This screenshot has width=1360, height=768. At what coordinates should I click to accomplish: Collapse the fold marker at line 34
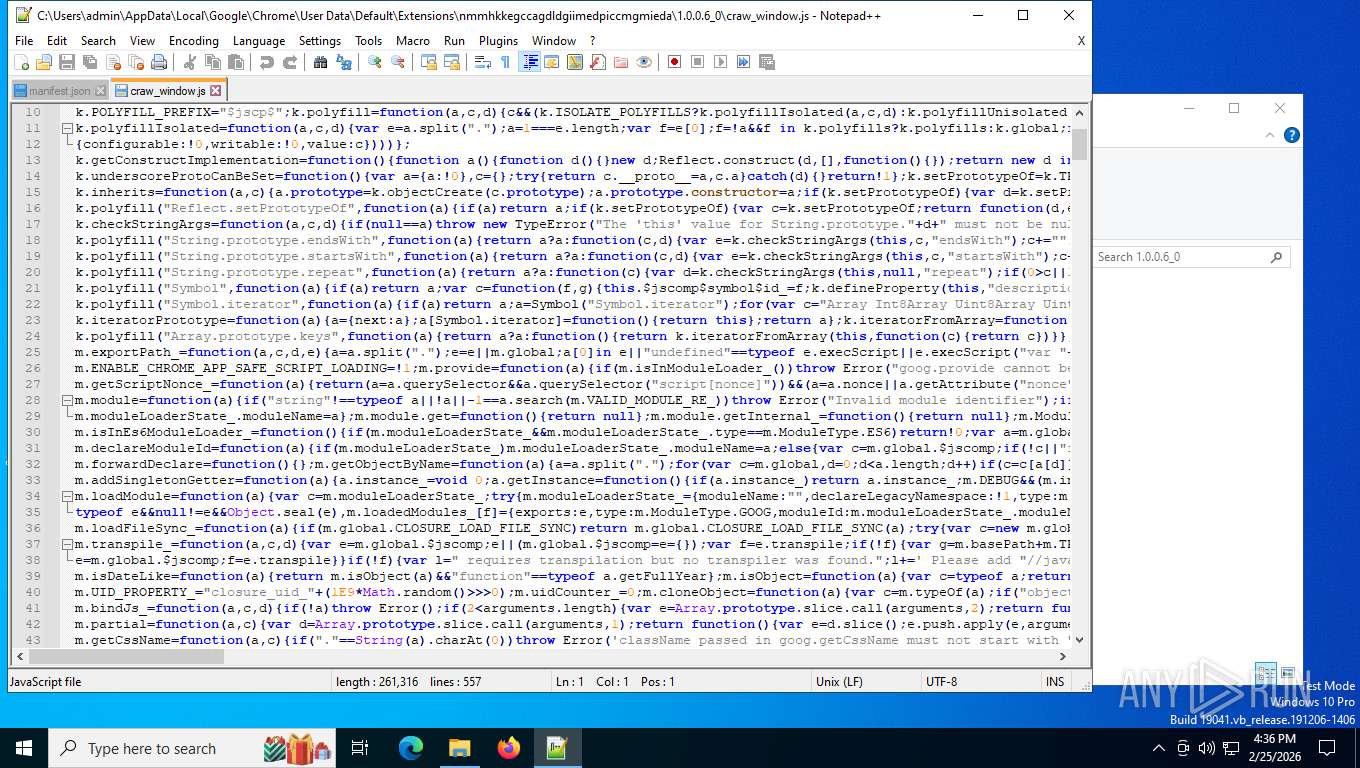point(67,496)
